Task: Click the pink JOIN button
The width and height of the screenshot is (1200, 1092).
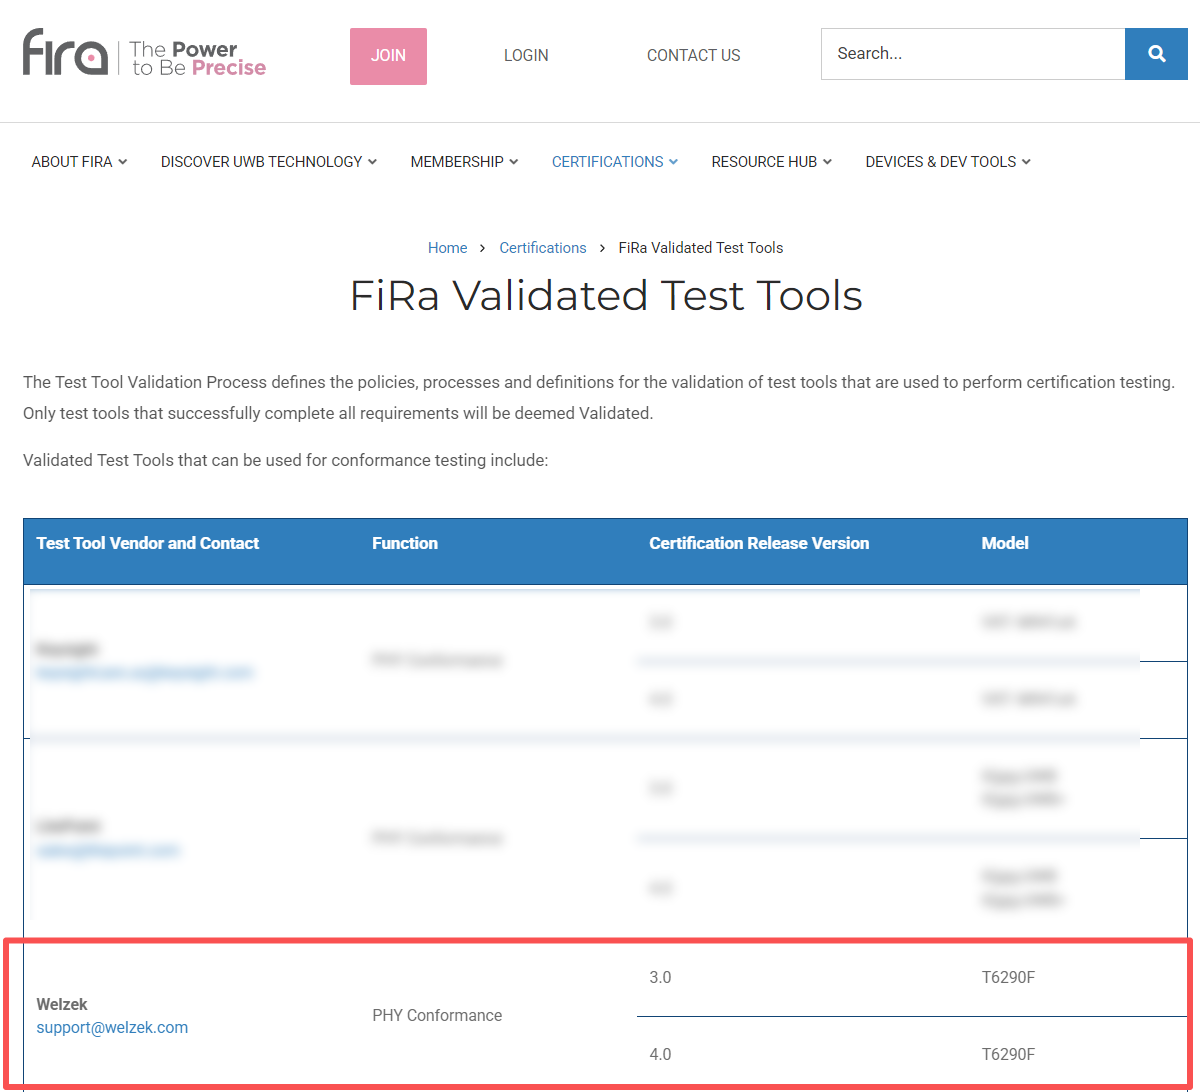Action: tap(388, 56)
